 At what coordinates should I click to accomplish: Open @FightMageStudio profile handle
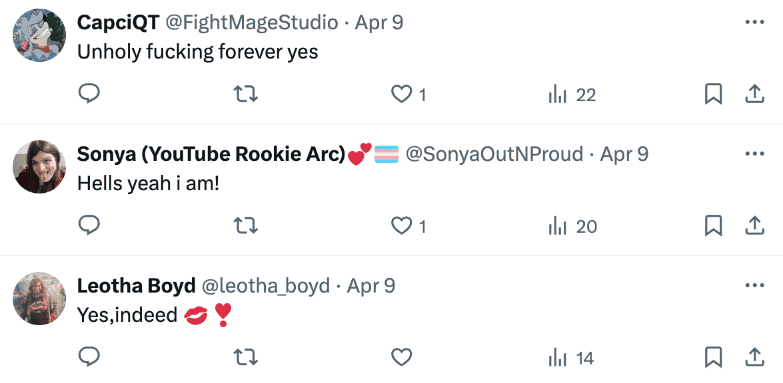(x=251, y=22)
